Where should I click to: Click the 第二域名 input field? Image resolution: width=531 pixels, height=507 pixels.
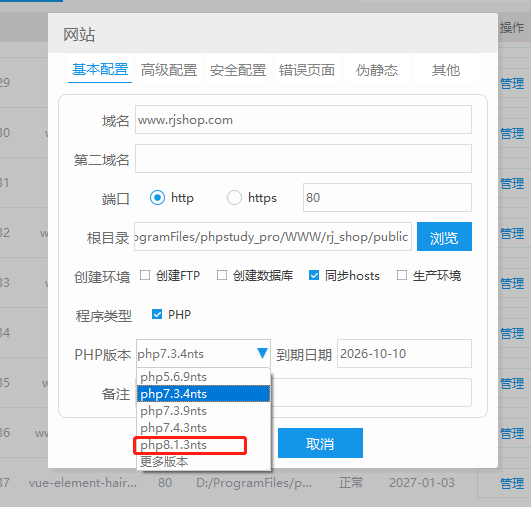tap(303, 159)
